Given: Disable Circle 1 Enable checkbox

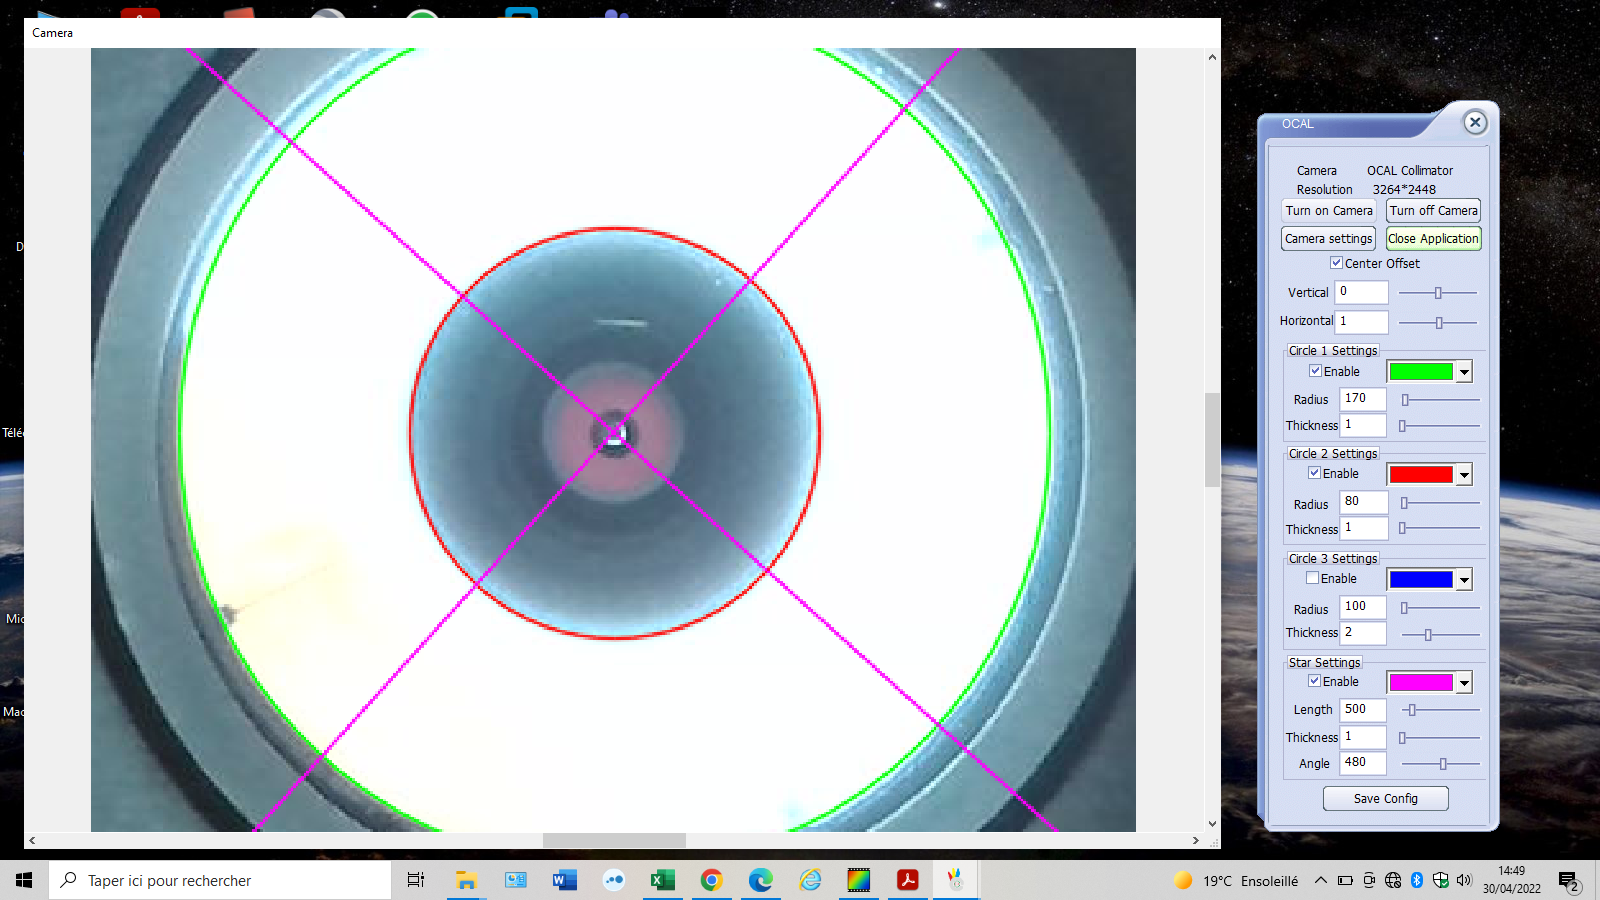Looking at the screenshot, I should (1315, 371).
